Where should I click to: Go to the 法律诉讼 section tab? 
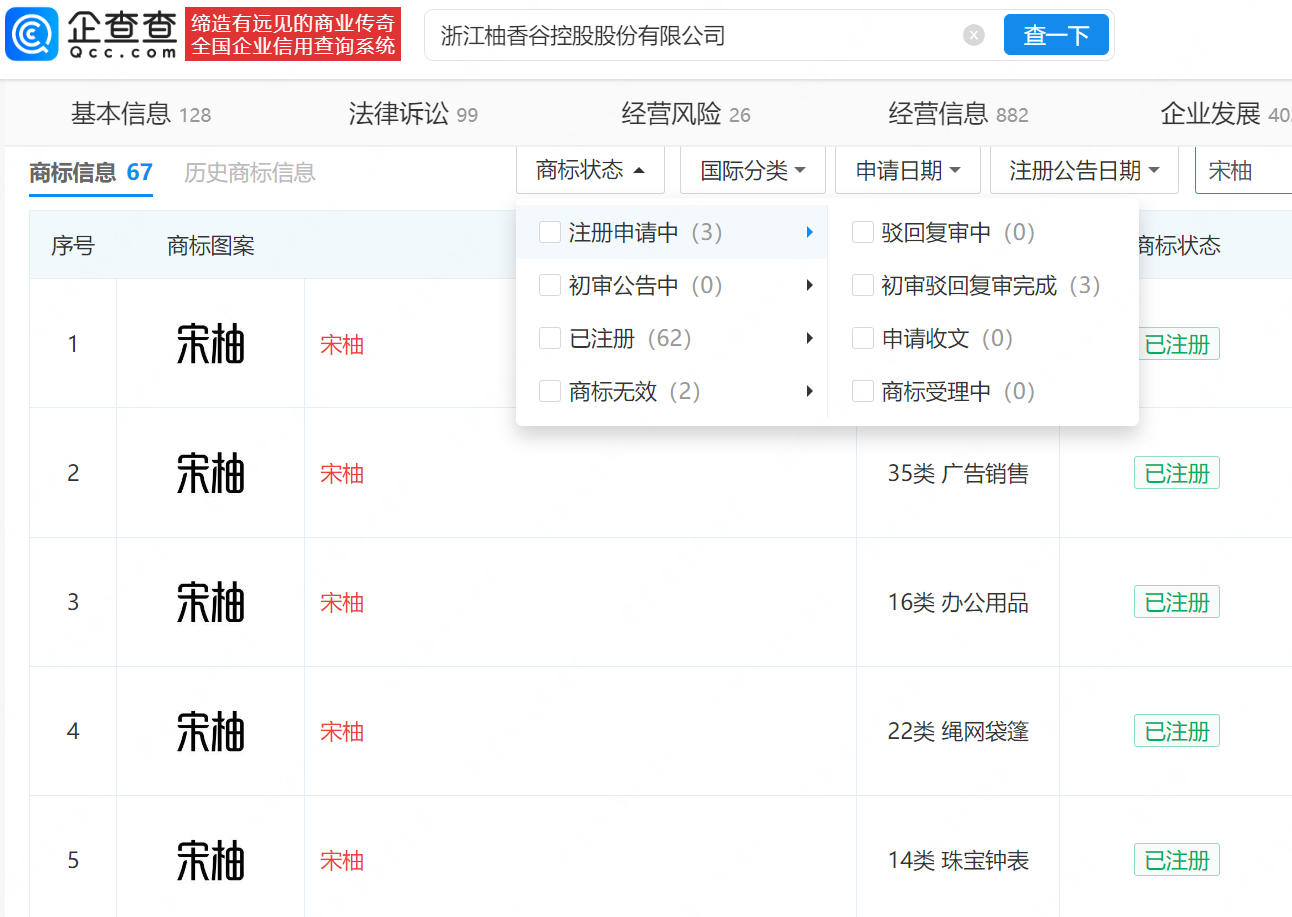point(412,114)
